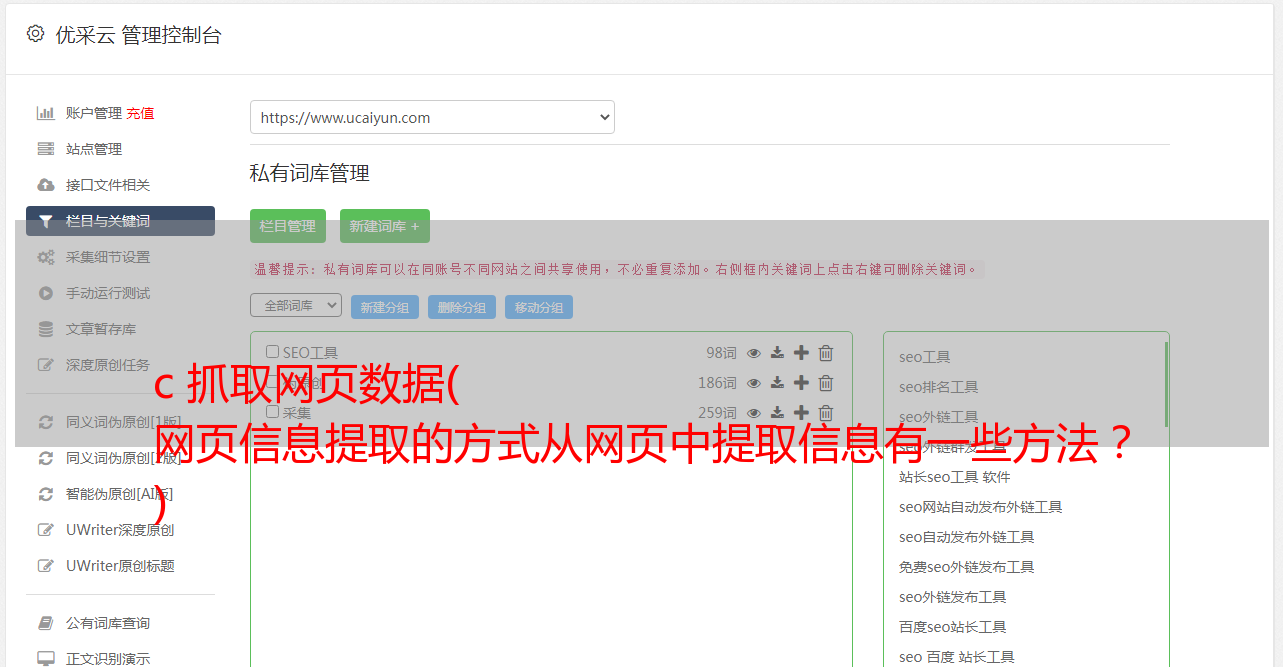The height and width of the screenshot is (667, 1283).
Task: Select keyword 'seo排名工具'
Action: 938,387
